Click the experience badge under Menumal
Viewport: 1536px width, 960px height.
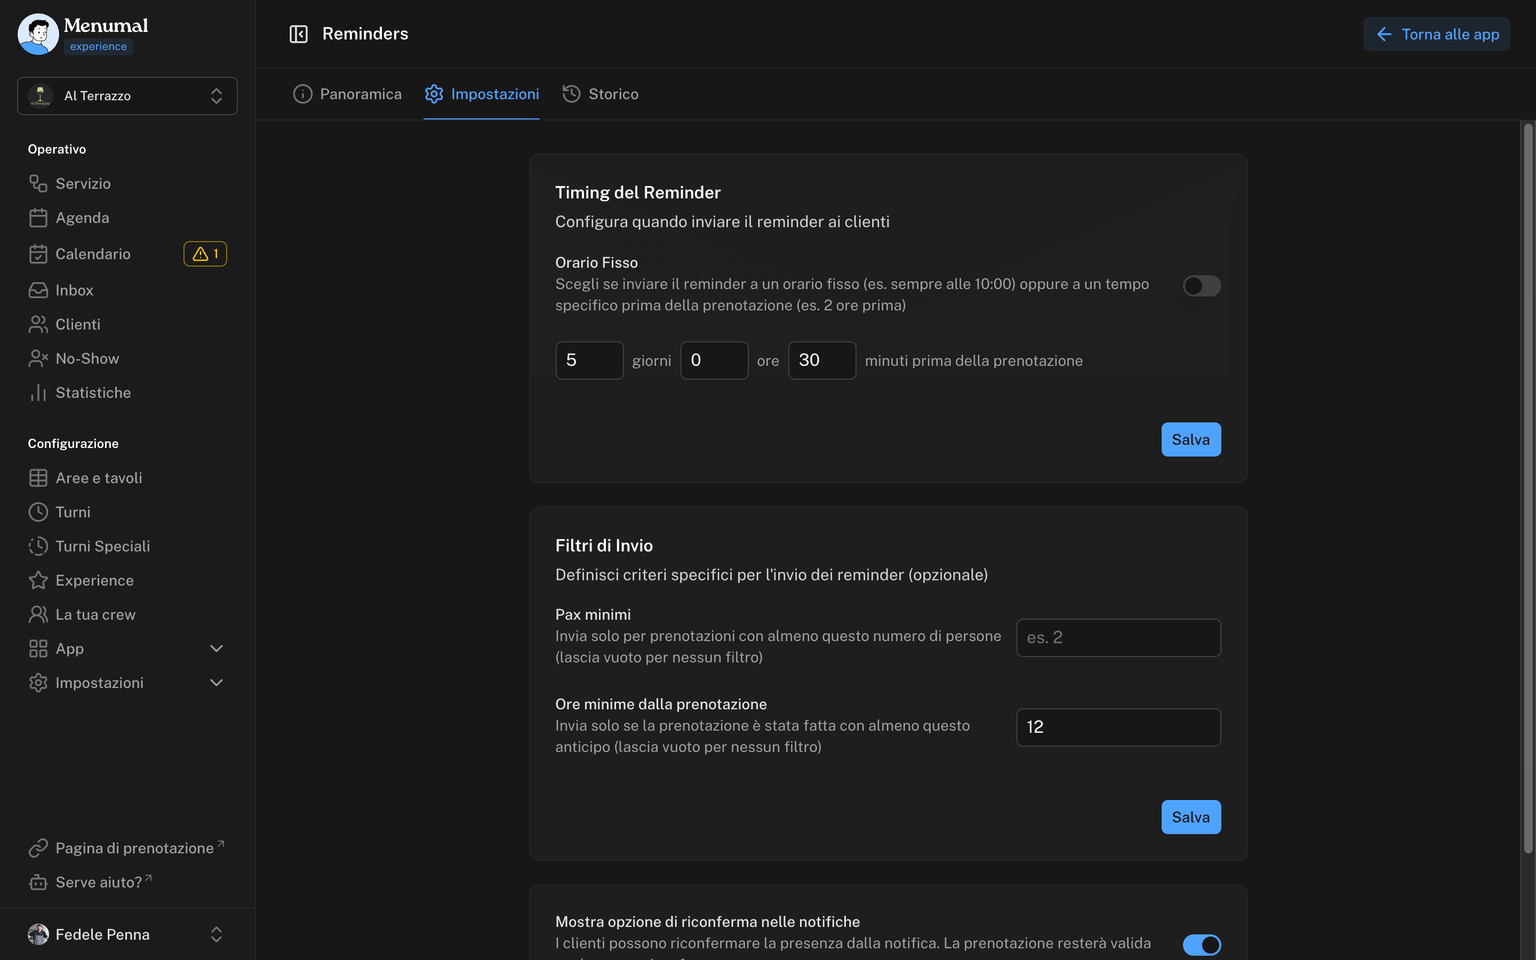[x=98, y=47]
